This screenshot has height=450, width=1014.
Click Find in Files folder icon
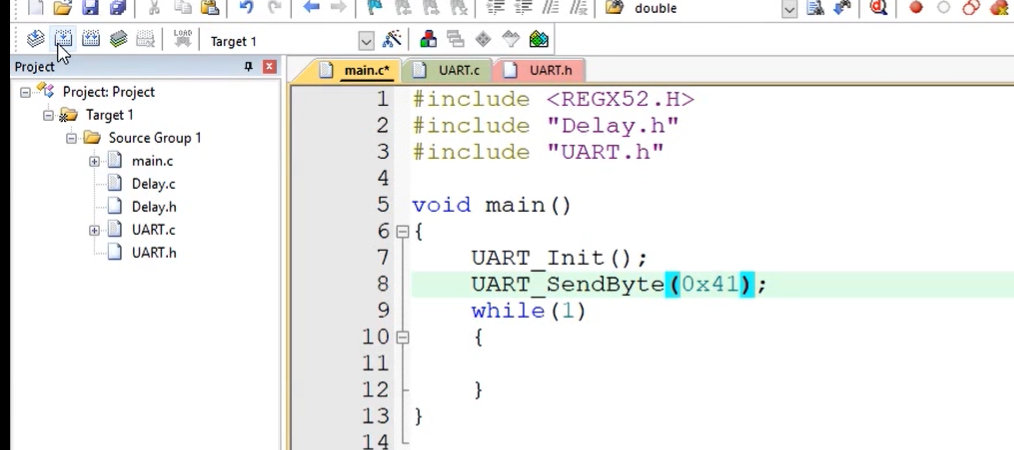[614, 7]
